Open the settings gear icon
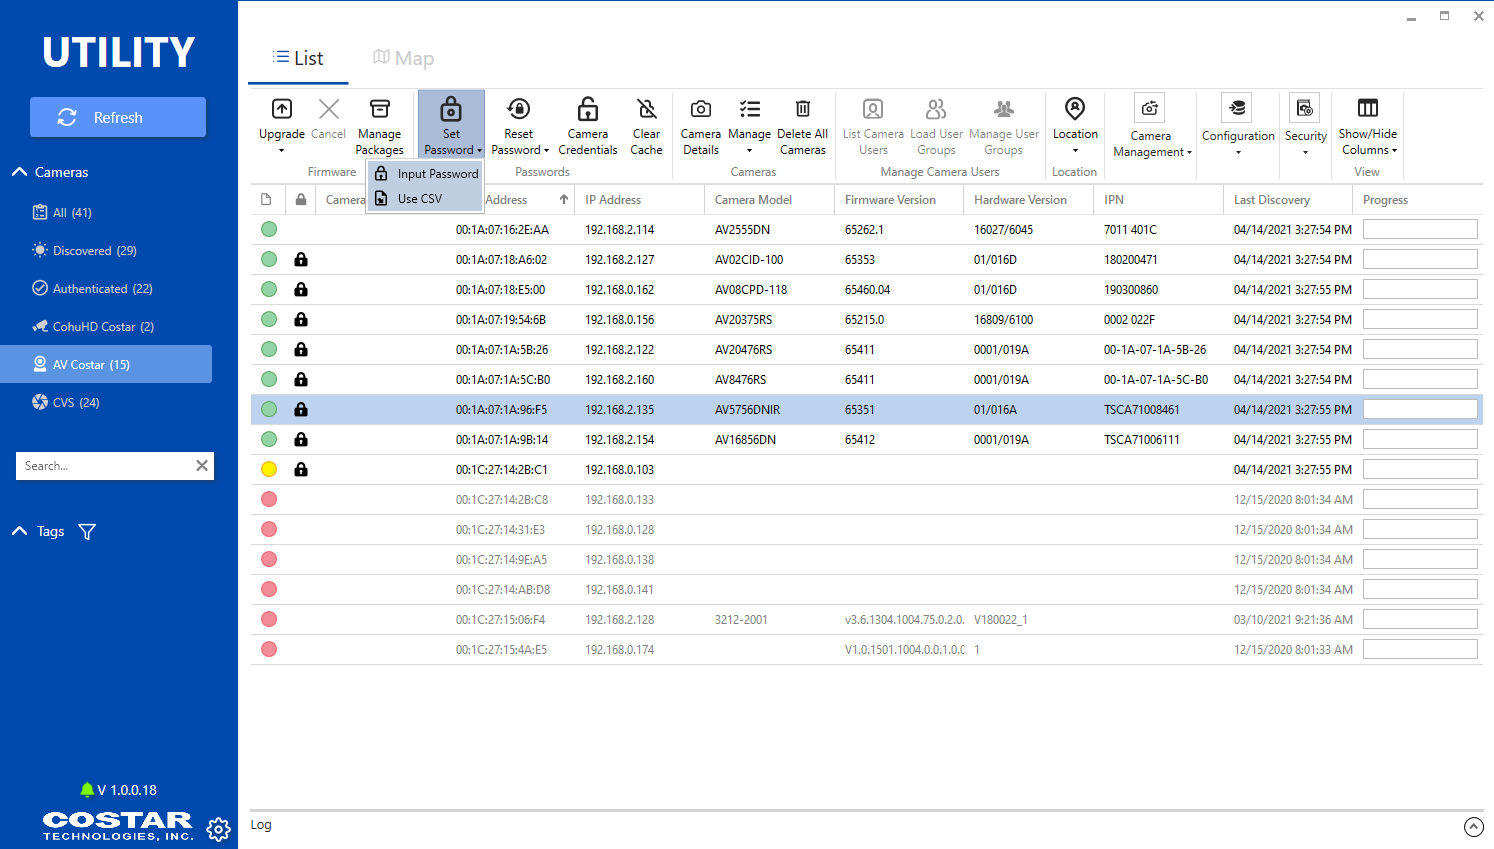 pyautogui.click(x=218, y=829)
